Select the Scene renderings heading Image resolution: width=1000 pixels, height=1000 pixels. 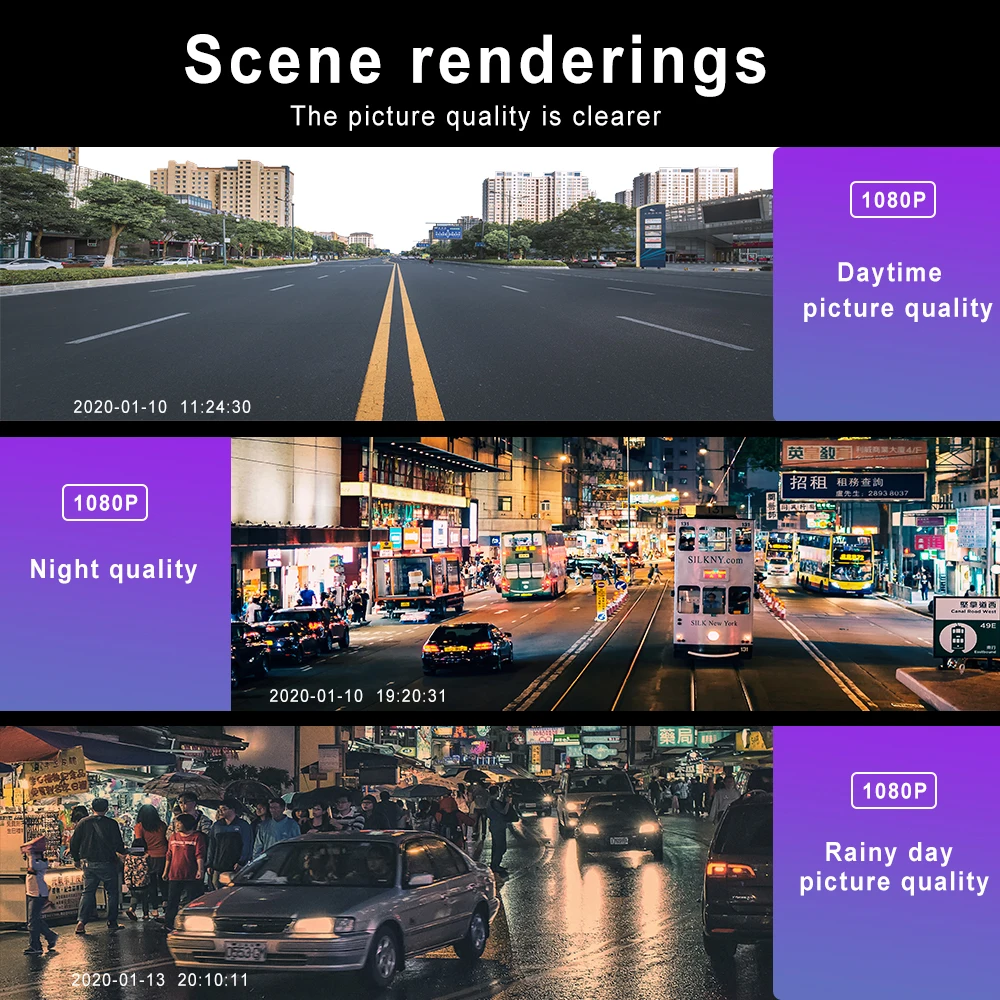tap(476, 60)
